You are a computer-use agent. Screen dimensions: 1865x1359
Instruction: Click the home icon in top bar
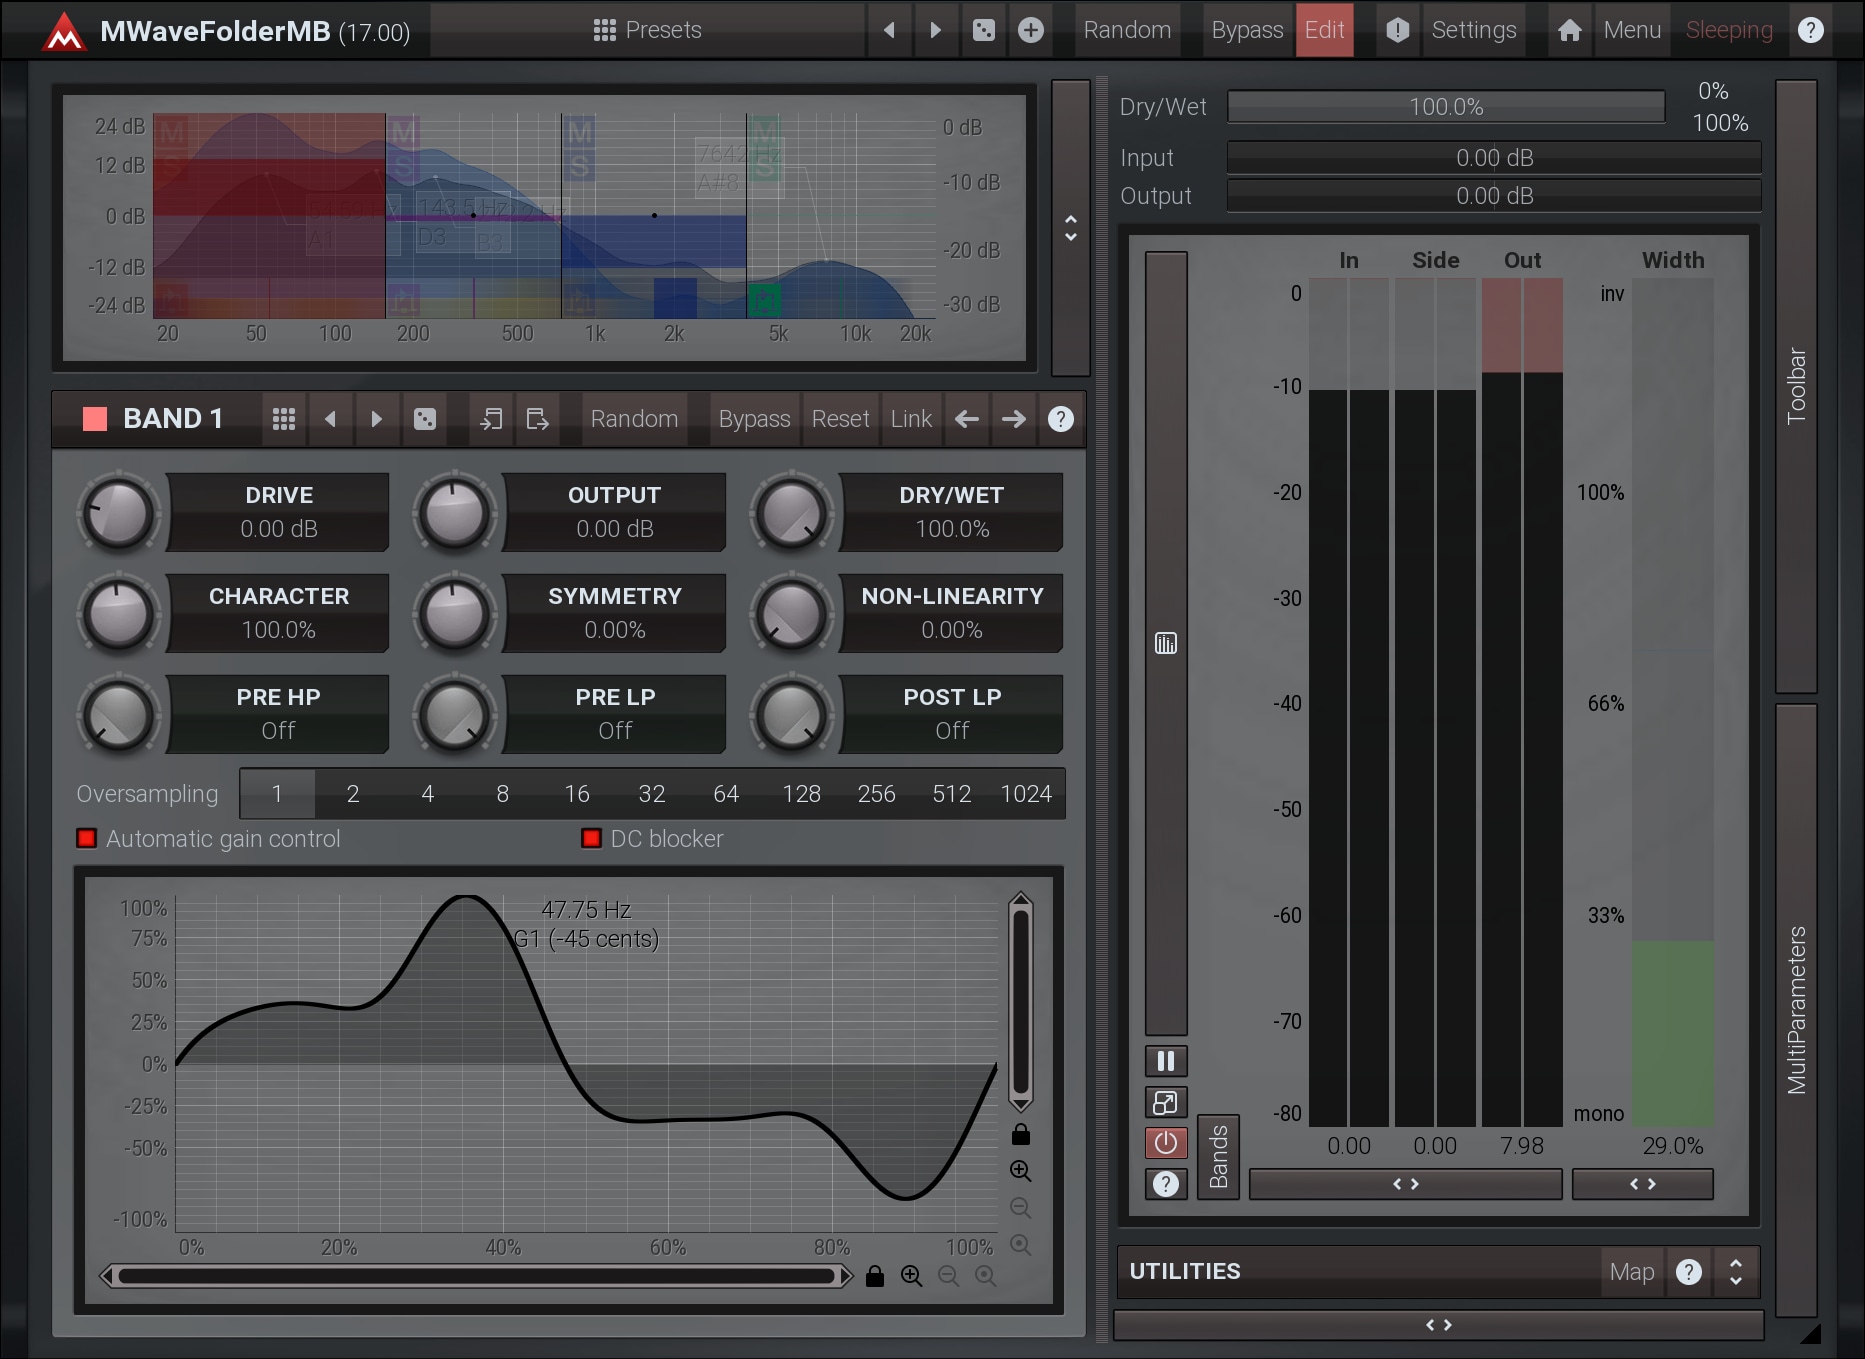coord(1570,30)
